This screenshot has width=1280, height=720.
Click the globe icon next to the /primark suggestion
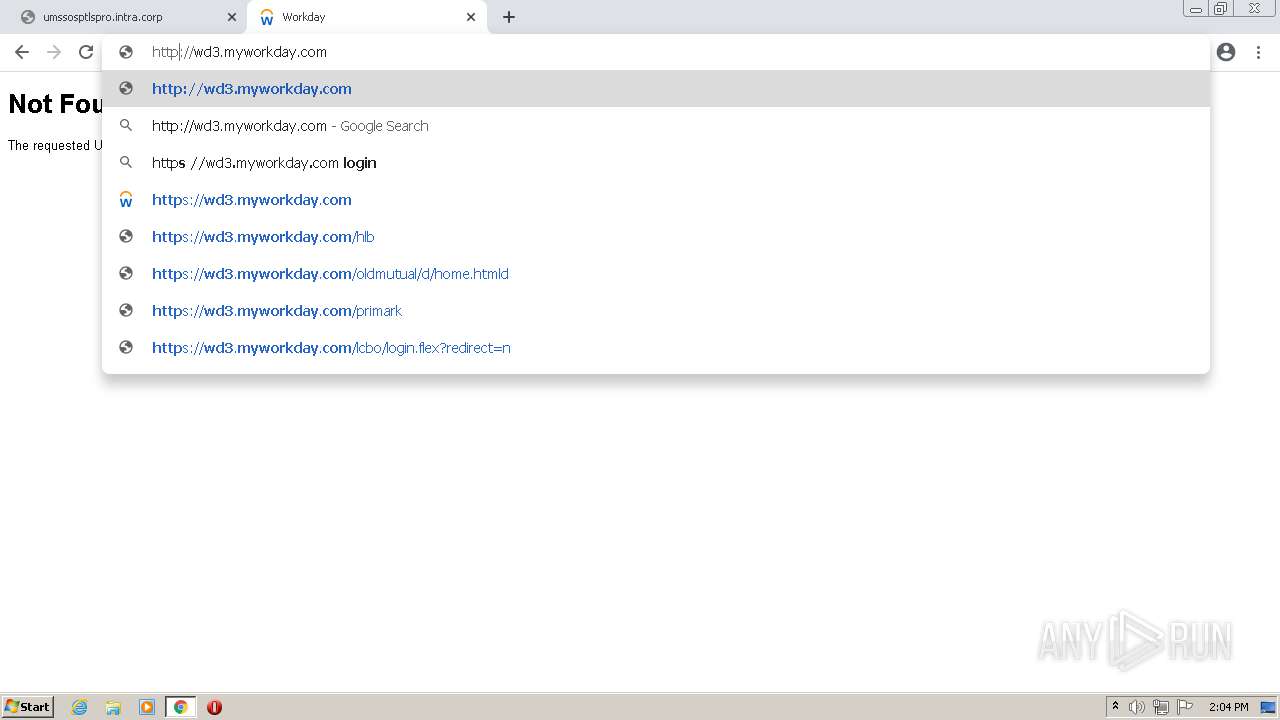(126, 310)
